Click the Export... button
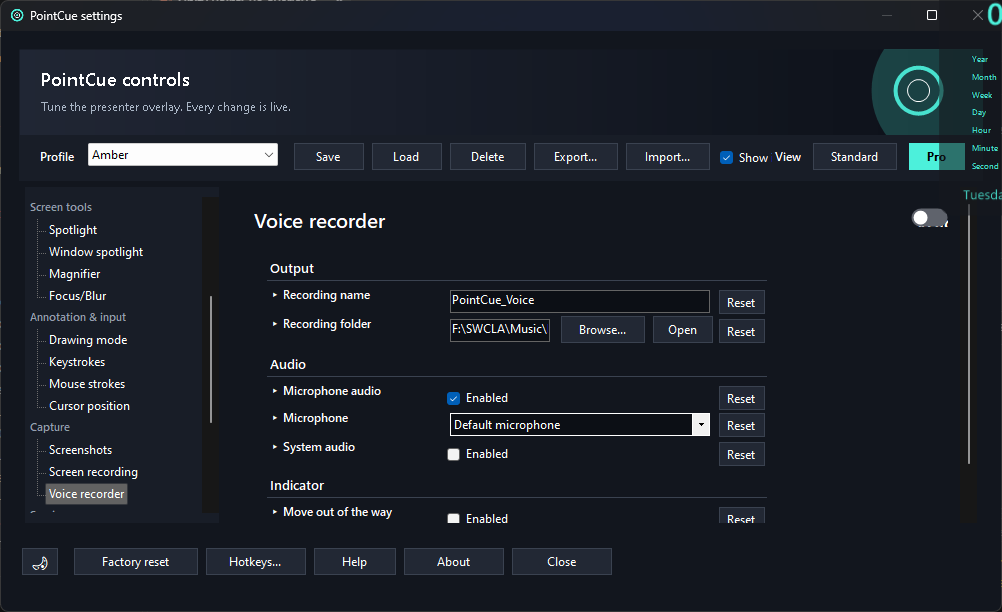Viewport: 1002px width, 612px height. pyautogui.click(x=576, y=157)
